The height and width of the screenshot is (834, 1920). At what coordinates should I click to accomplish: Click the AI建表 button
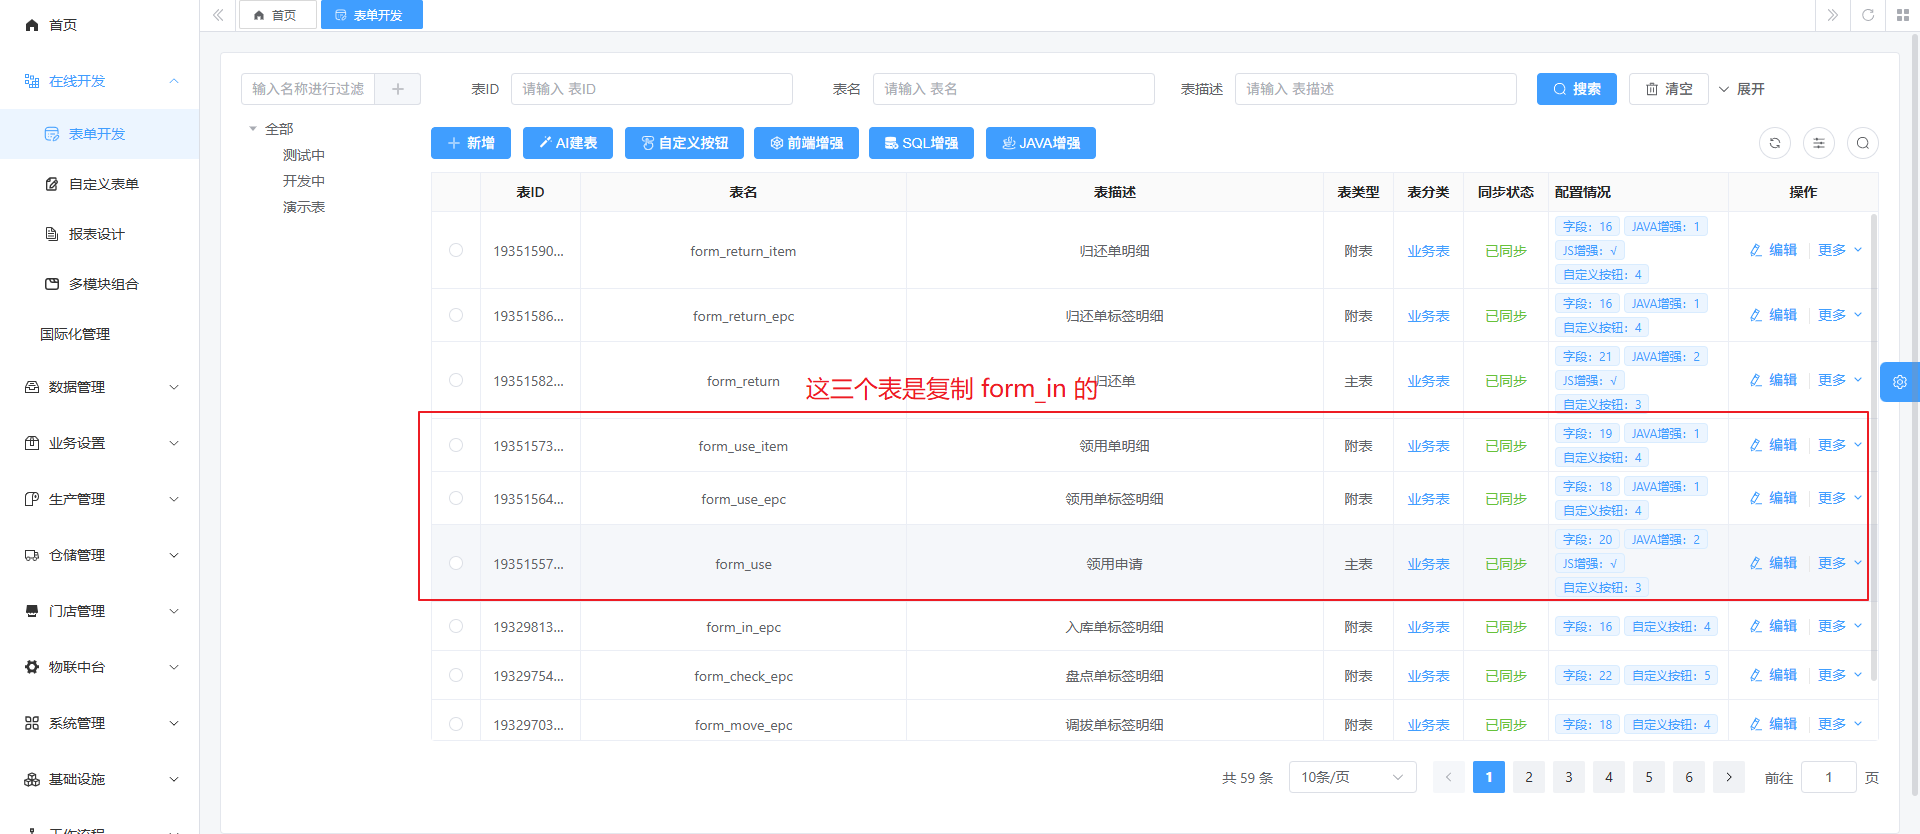coord(568,143)
